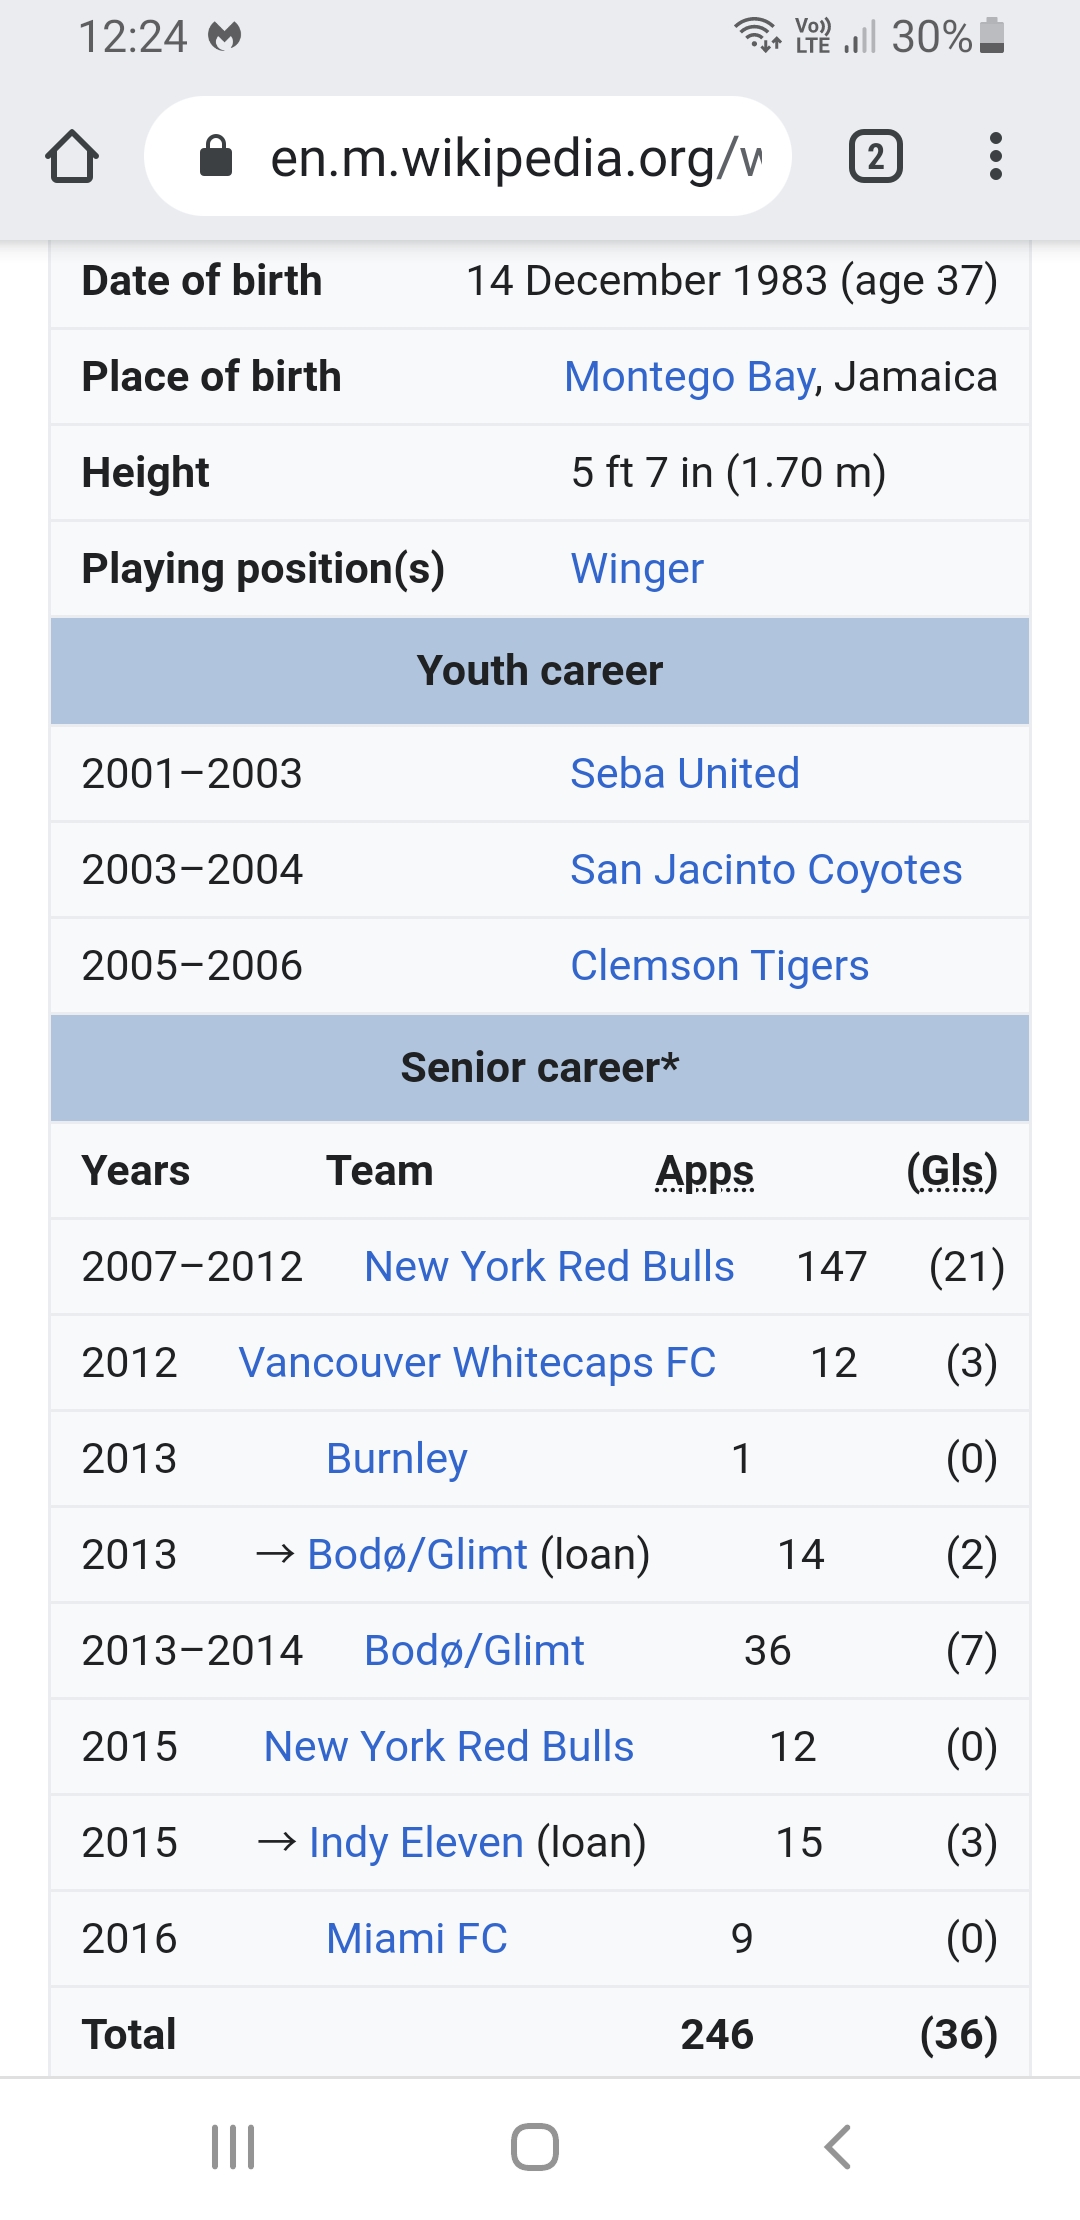Image resolution: width=1080 pixels, height=2220 pixels.
Task: Open the browser three-dot menu
Action: (x=995, y=157)
